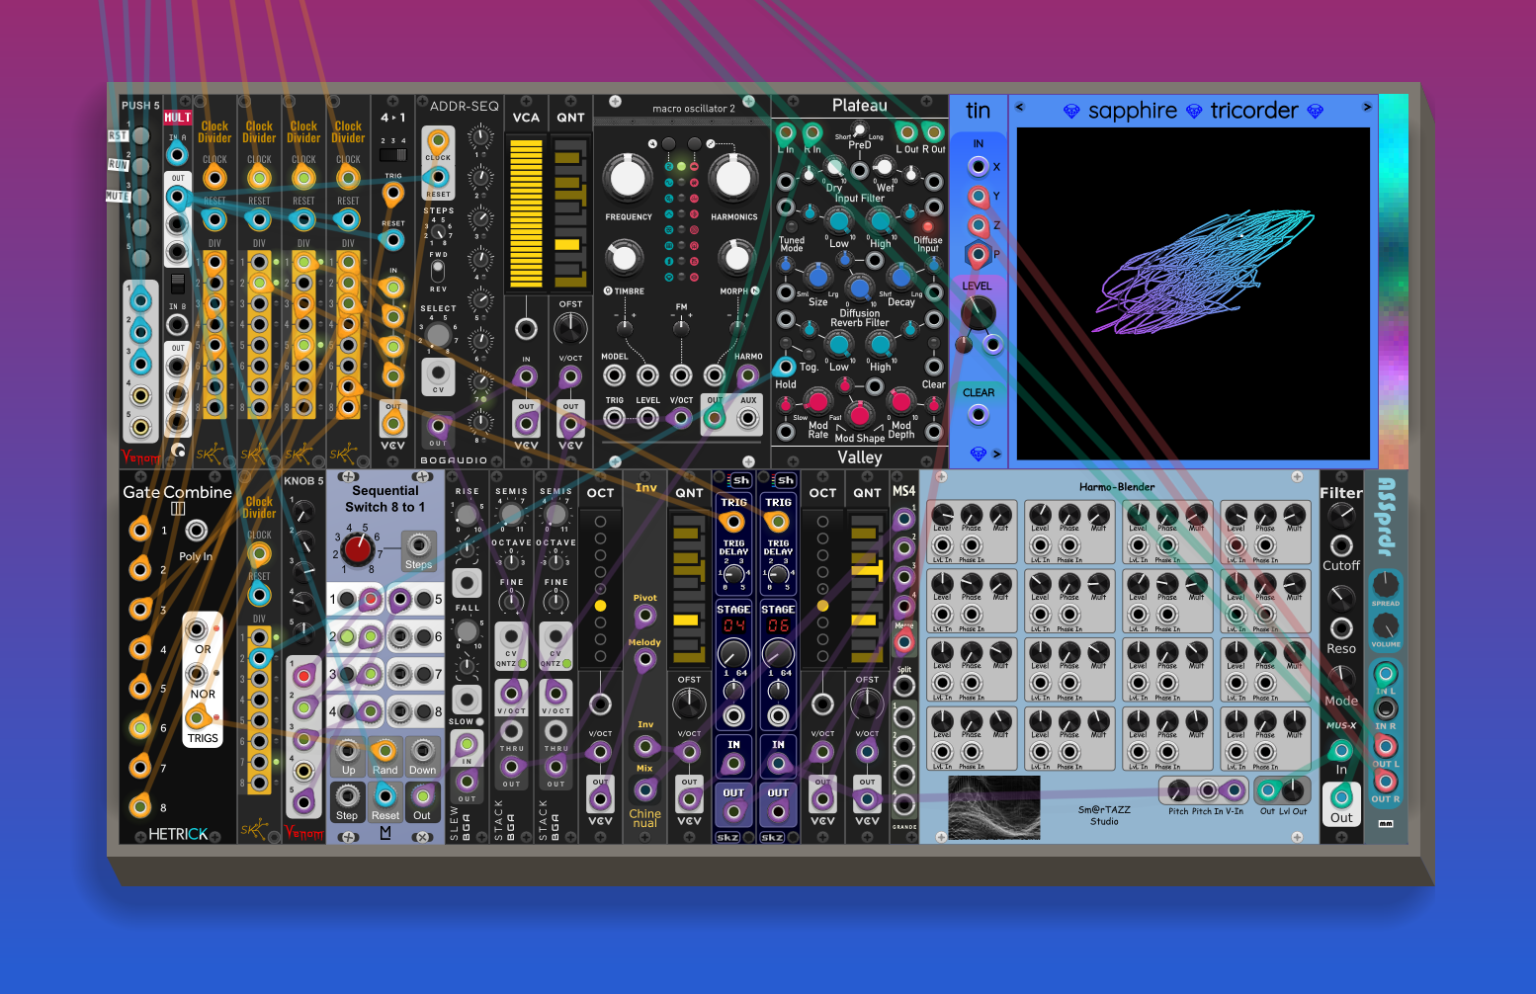This screenshot has width=1536, height=994.
Task: Click the left STAGE knob under the 04 display
Action: point(734,654)
